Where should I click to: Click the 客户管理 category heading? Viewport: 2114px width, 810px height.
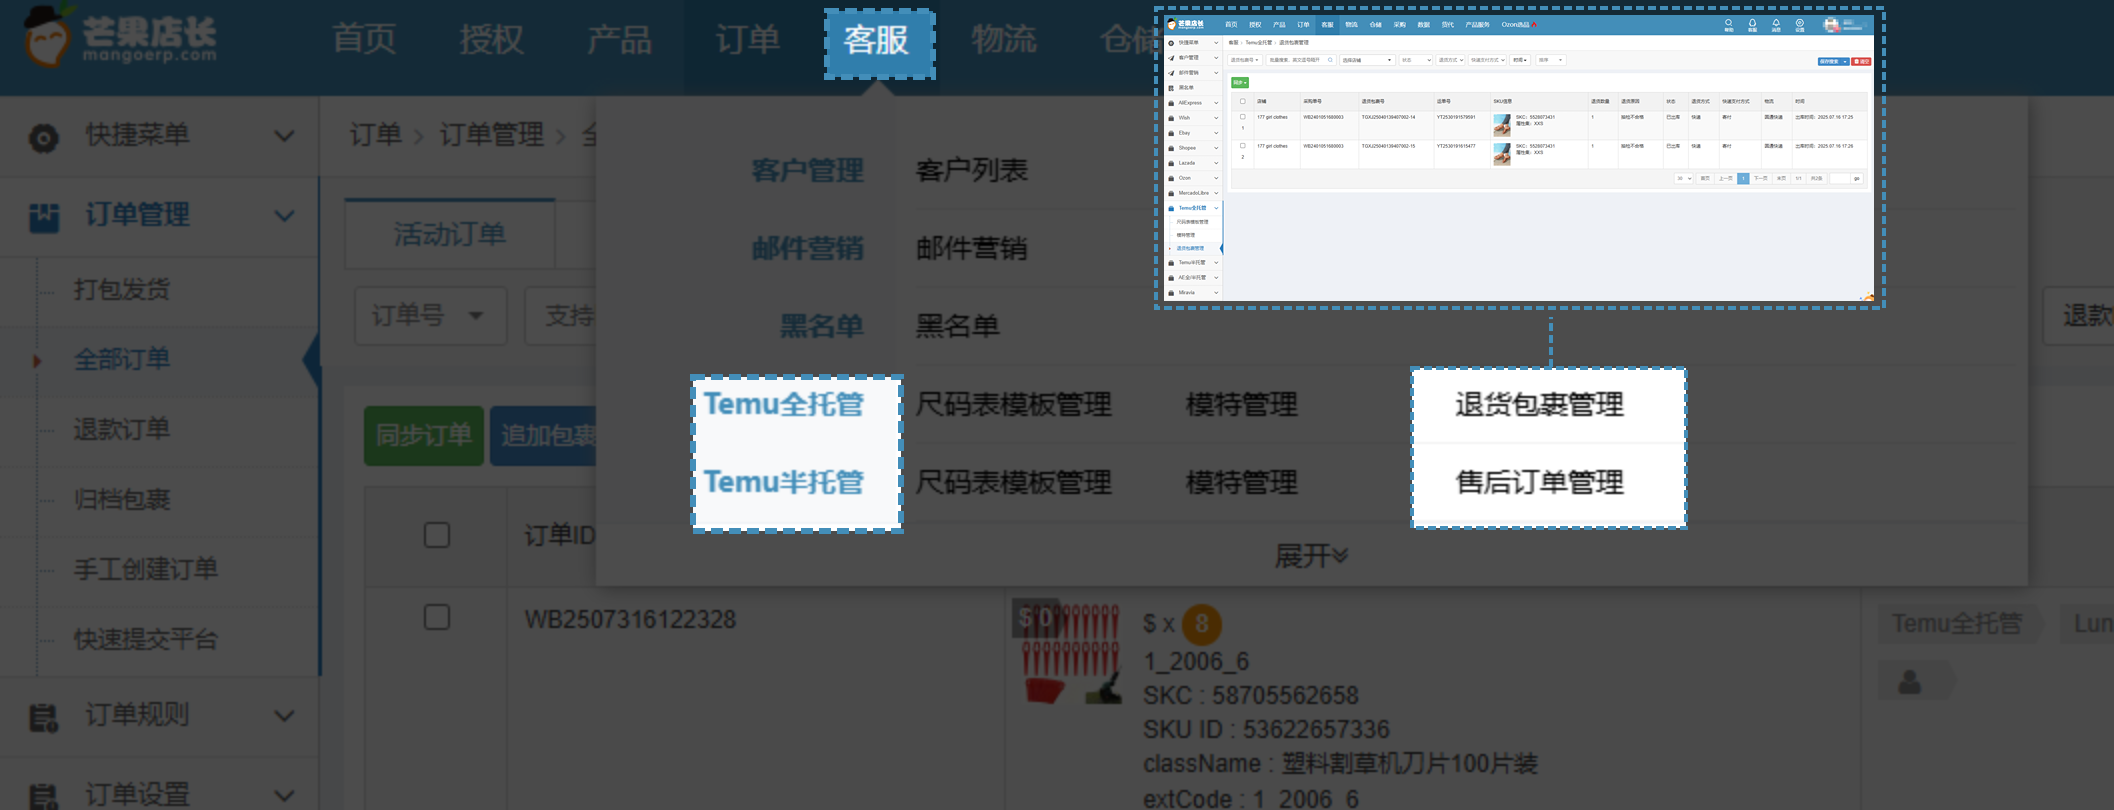(808, 171)
